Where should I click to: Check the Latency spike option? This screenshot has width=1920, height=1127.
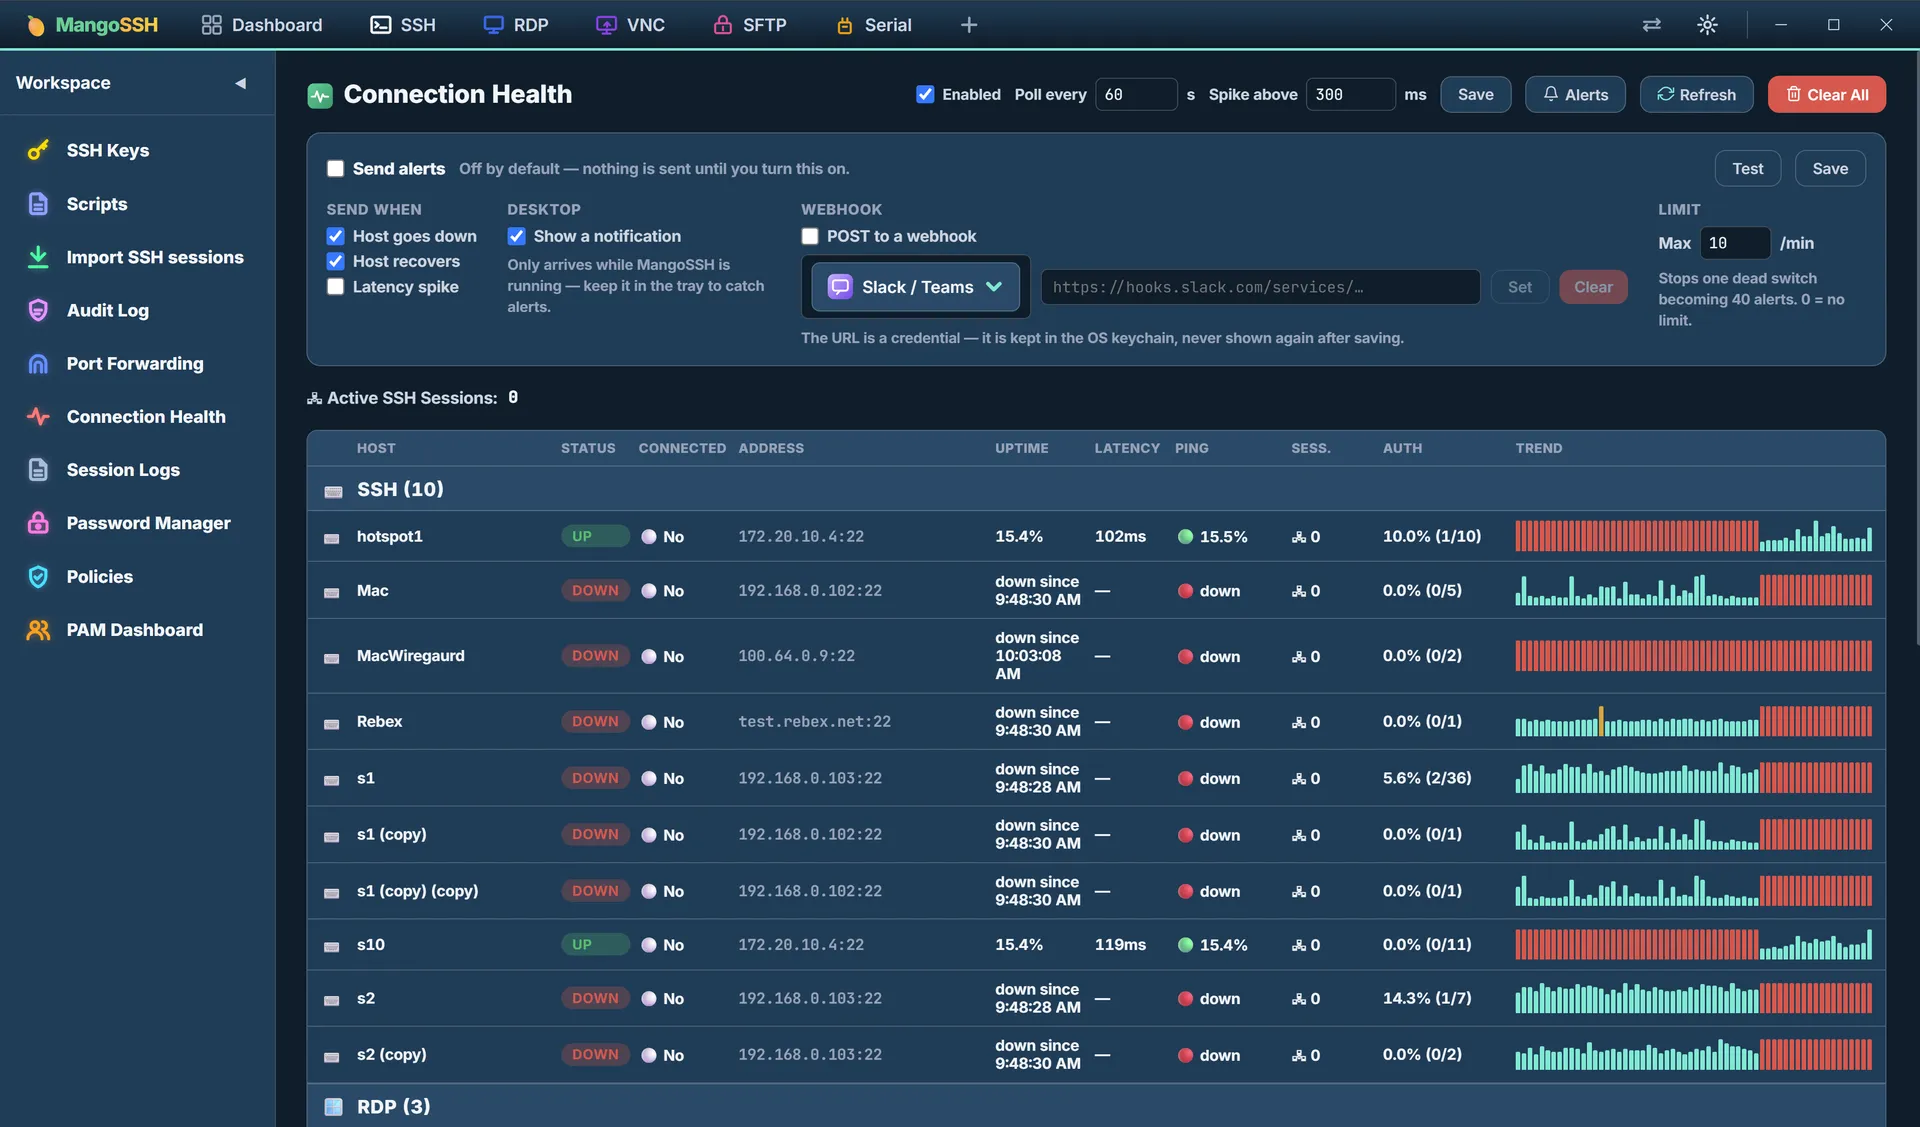pos(336,287)
